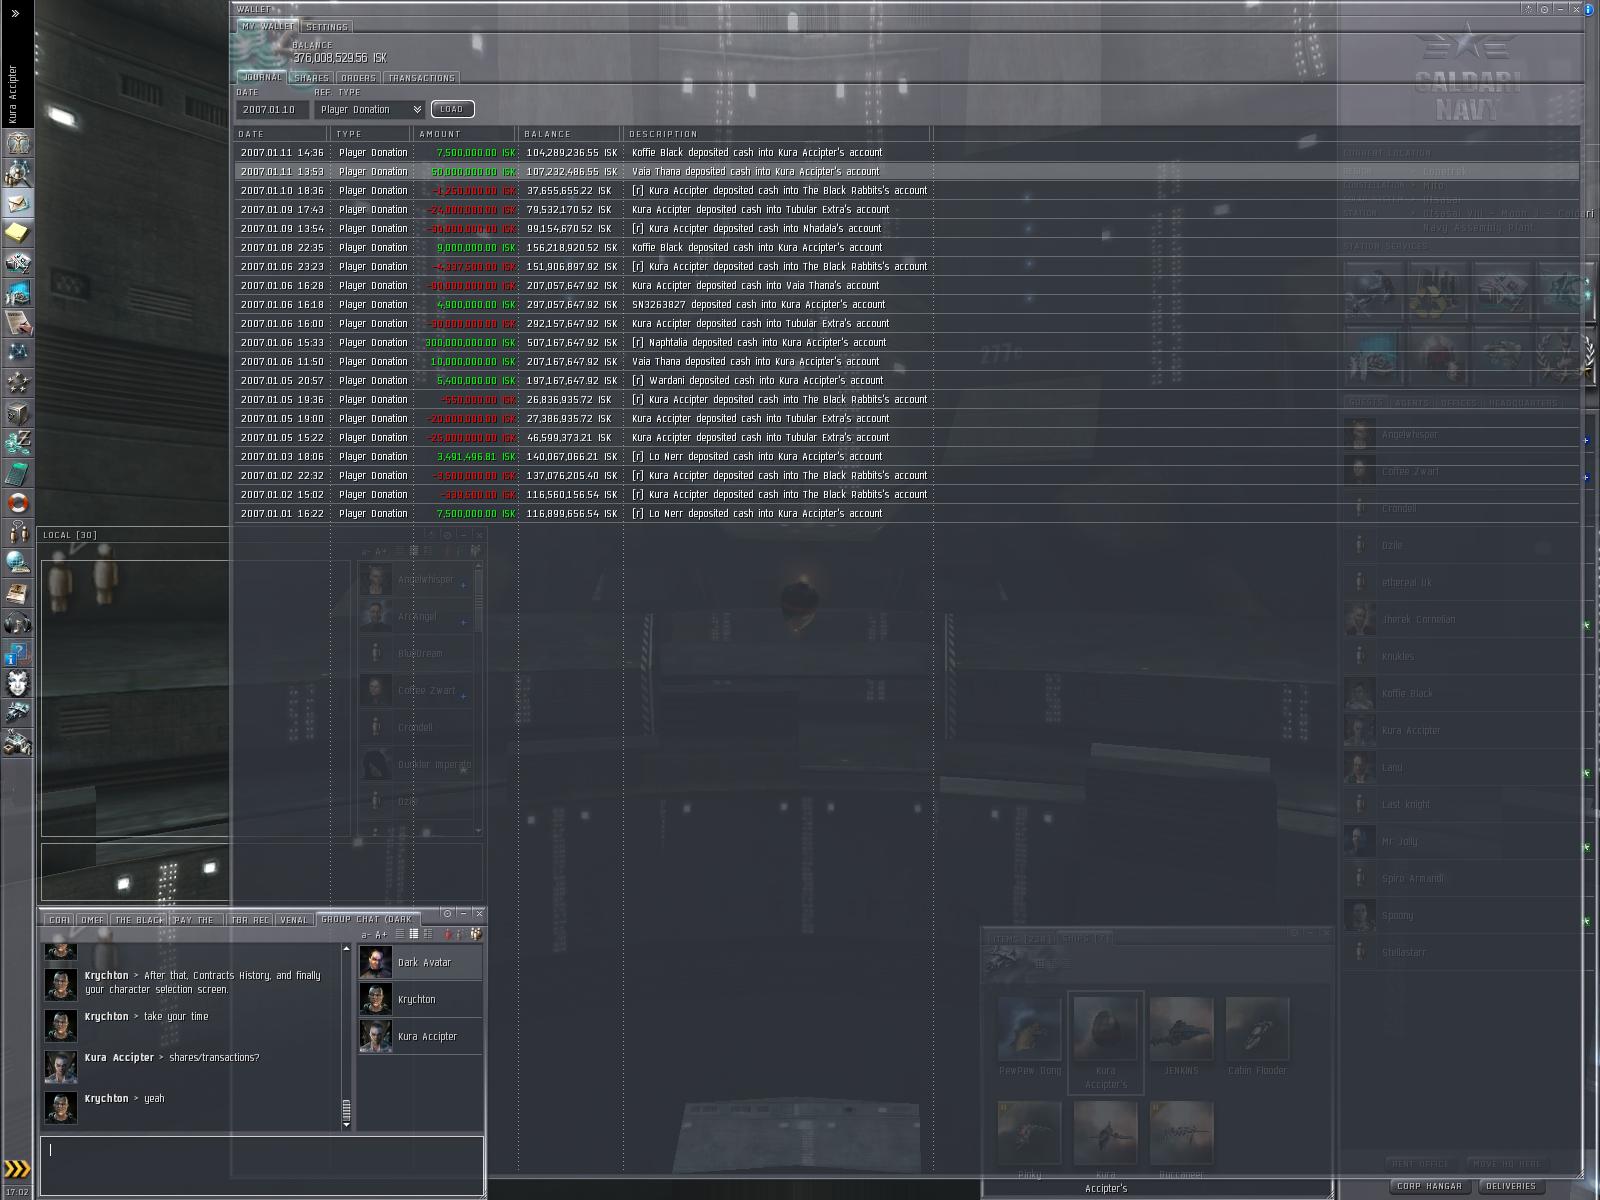
Task: Decrease chat font size with a-
Action: [x=366, y=934]
